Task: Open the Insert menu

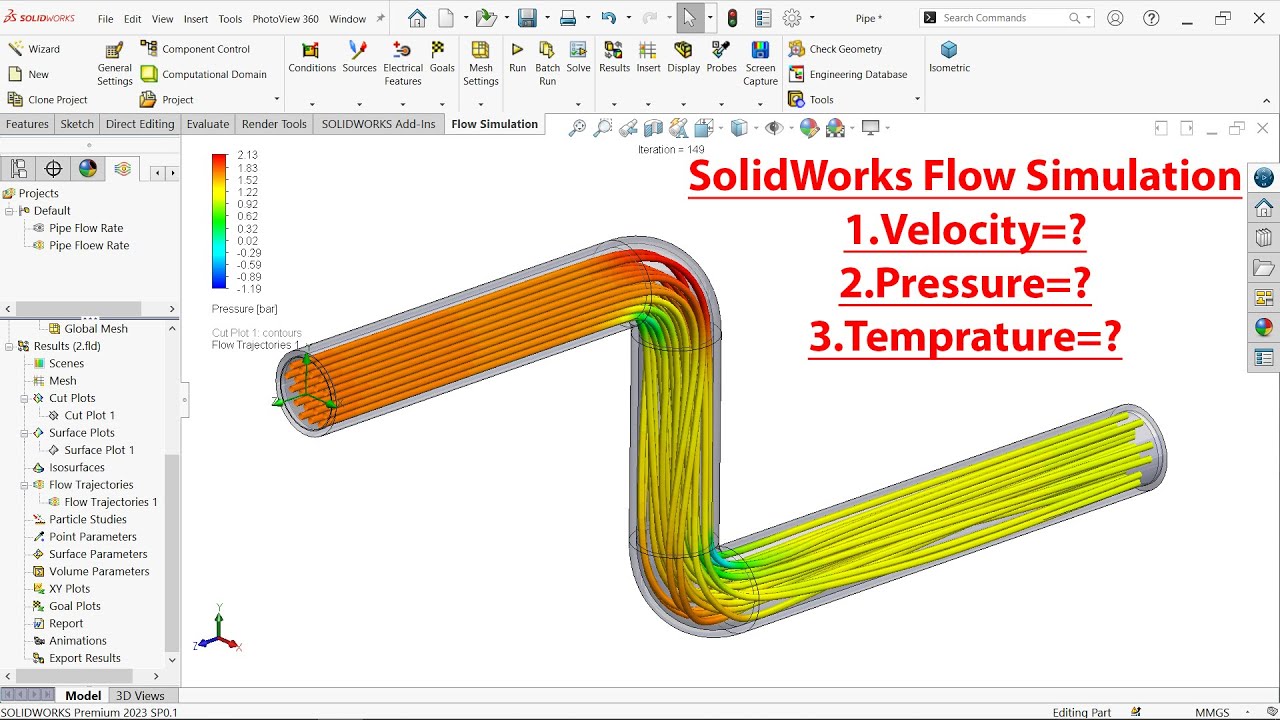Action: pos(196,18)
